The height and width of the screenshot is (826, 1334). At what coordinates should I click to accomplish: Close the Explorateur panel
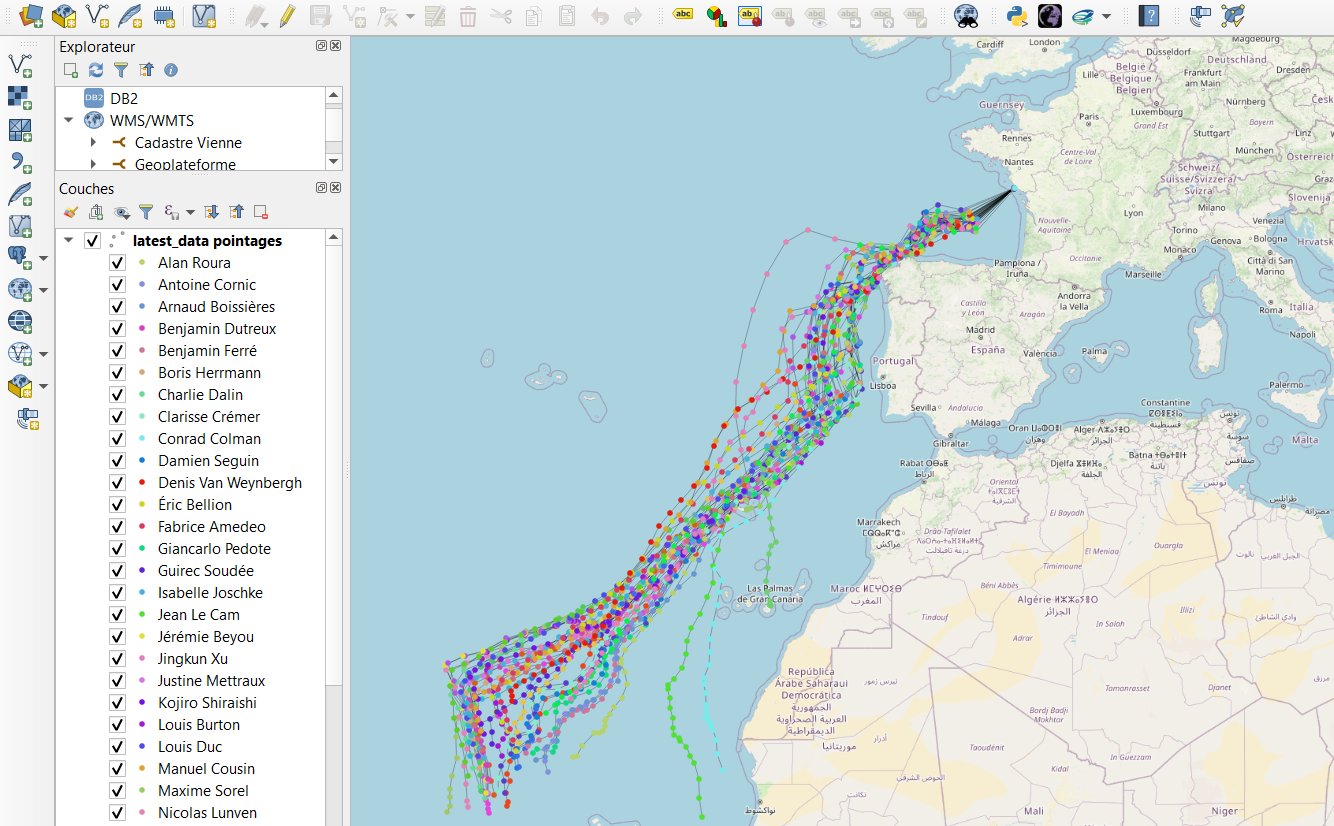pos(336,46)
